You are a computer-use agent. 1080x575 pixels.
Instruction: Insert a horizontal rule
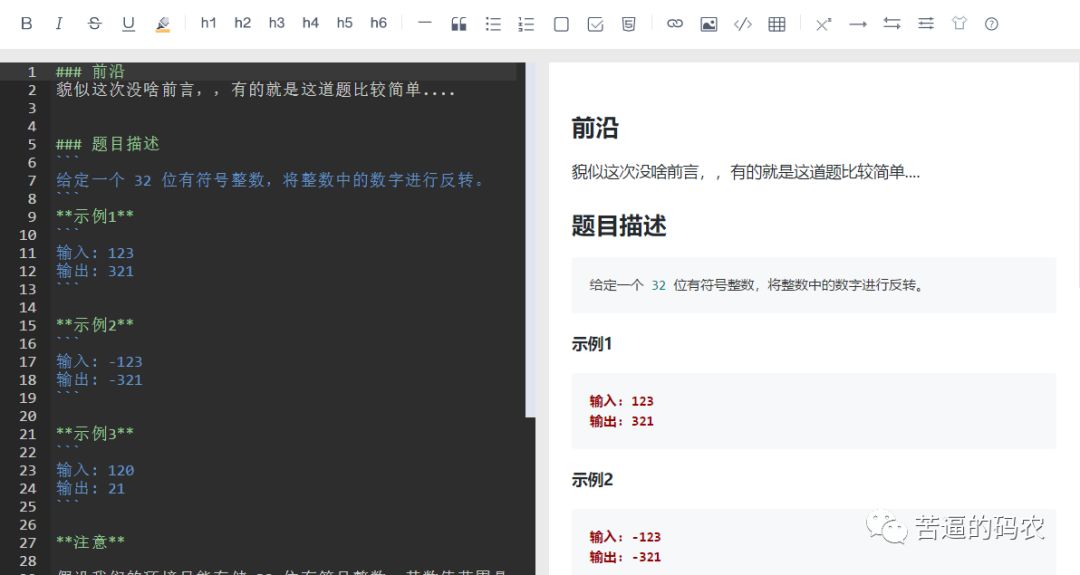(425, 23)
